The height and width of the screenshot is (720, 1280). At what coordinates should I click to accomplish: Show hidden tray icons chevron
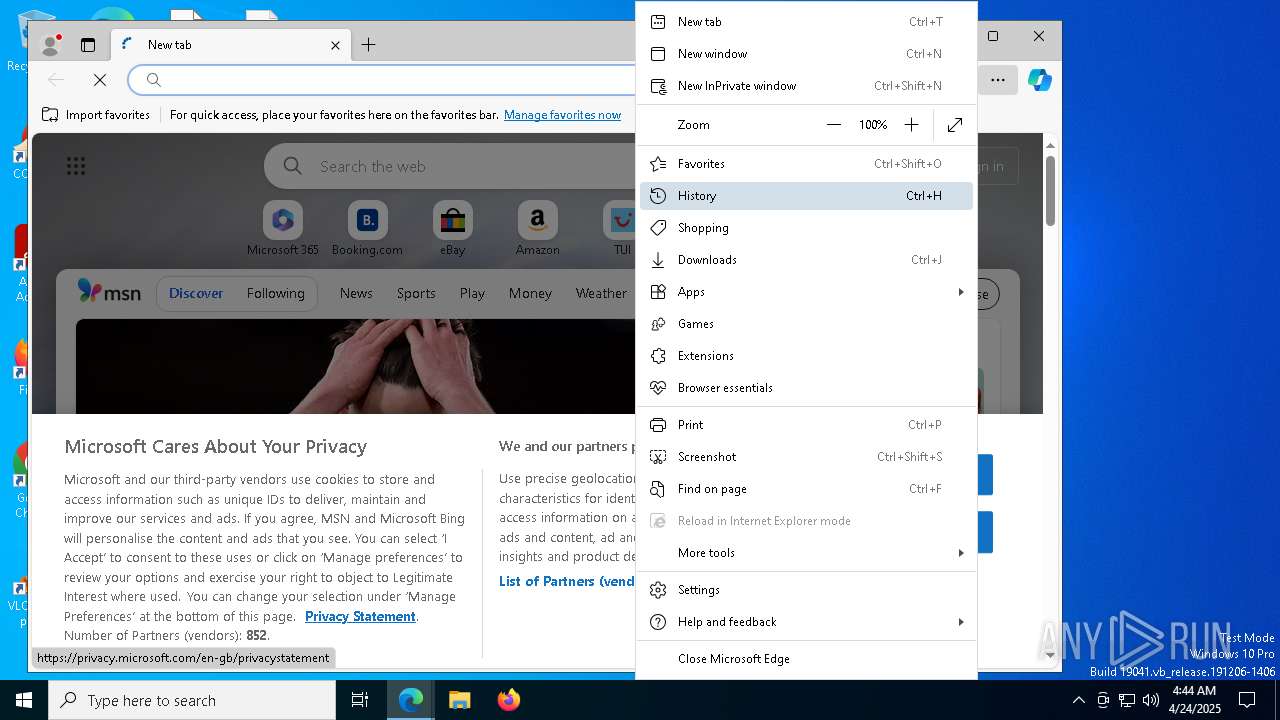[x=1078, y=700]
